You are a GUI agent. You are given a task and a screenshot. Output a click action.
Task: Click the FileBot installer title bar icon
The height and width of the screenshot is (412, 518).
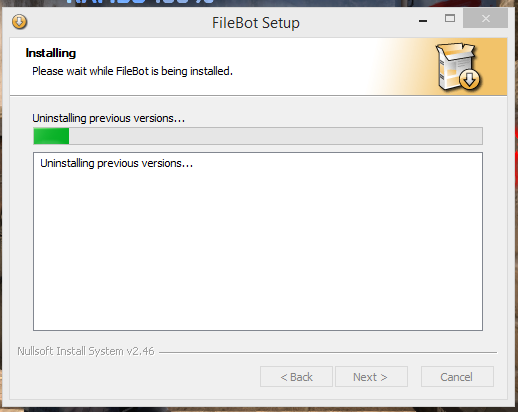tap(19, 22)
